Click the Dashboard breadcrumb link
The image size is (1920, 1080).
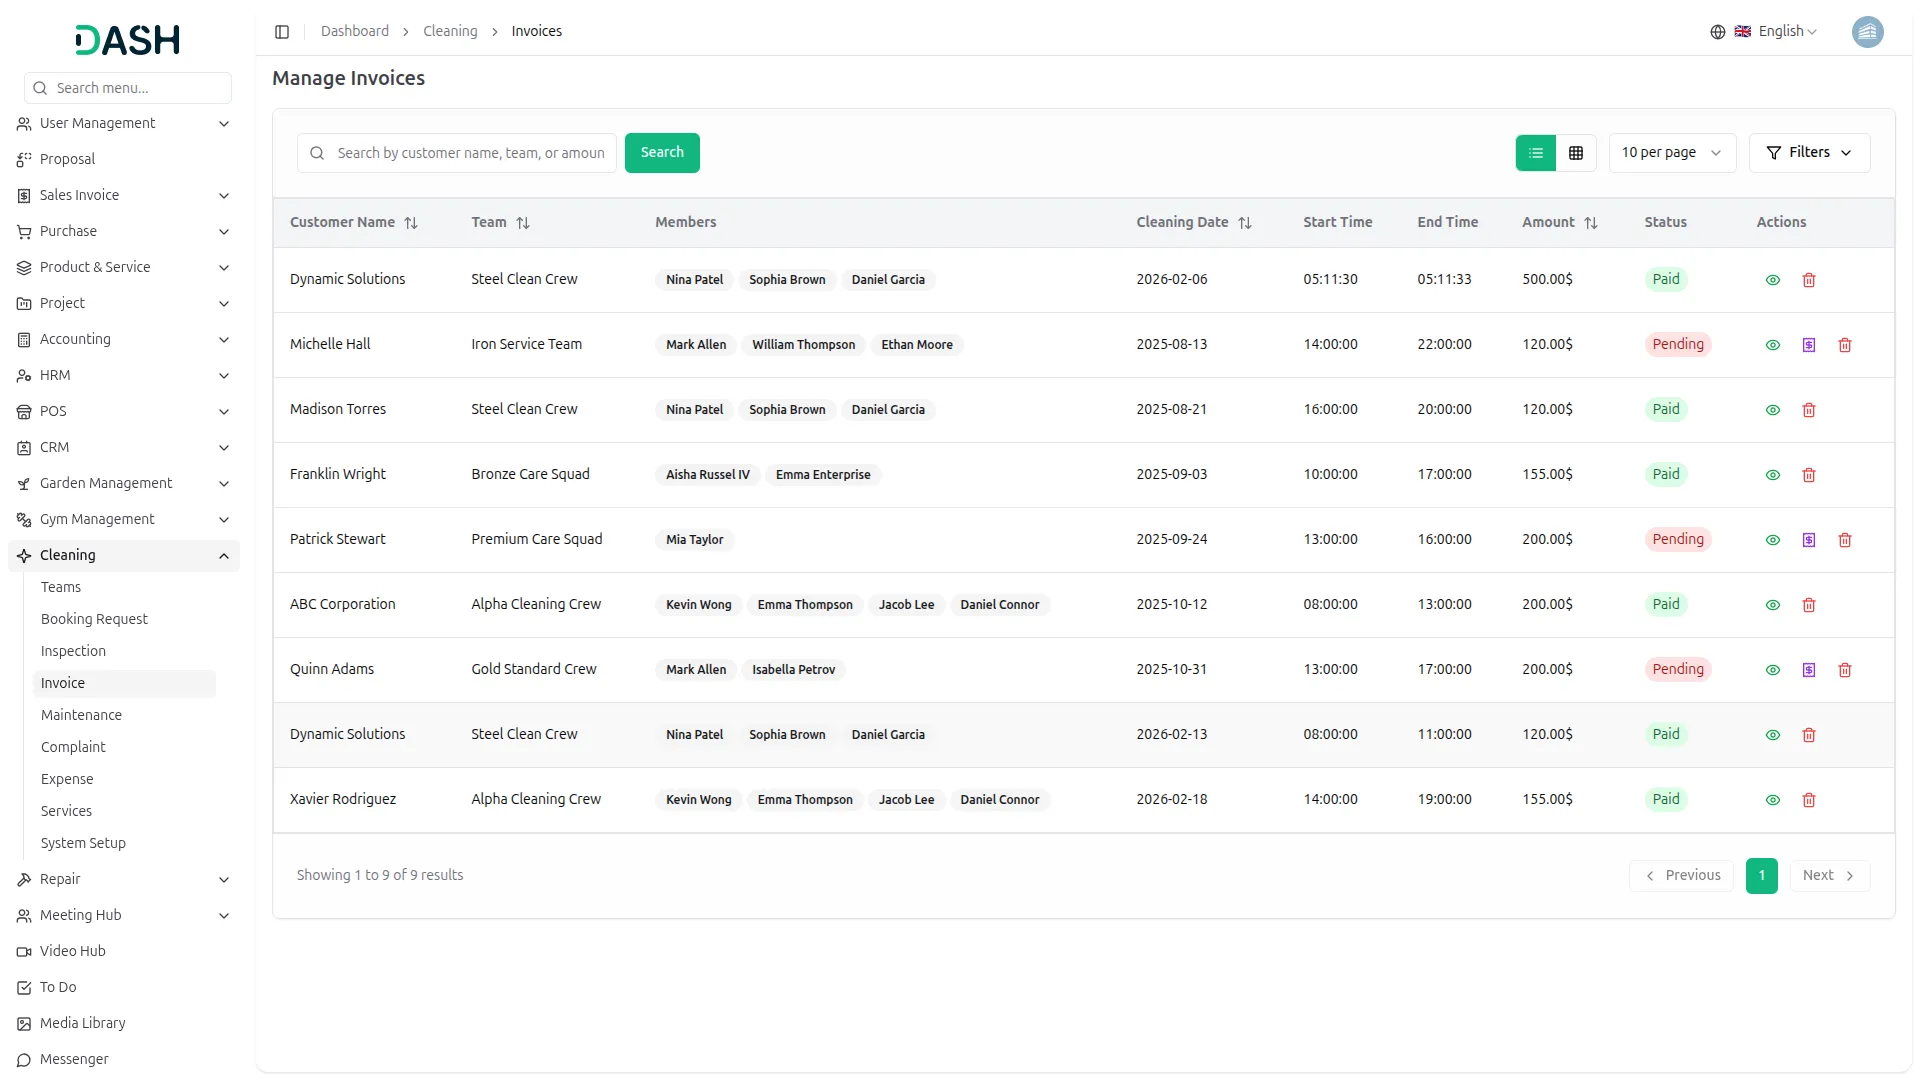click(x=355, y=32)
